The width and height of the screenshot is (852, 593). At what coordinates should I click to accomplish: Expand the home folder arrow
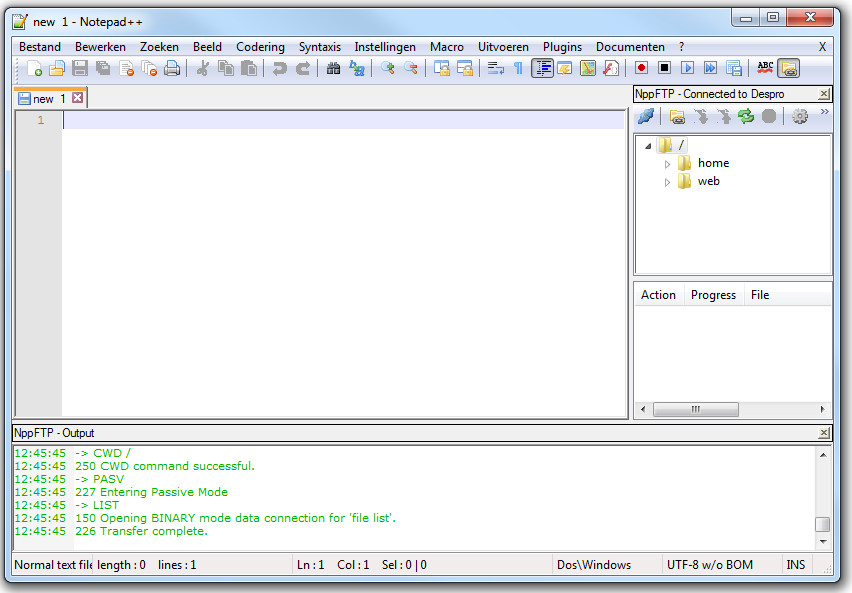coord(668,164)
